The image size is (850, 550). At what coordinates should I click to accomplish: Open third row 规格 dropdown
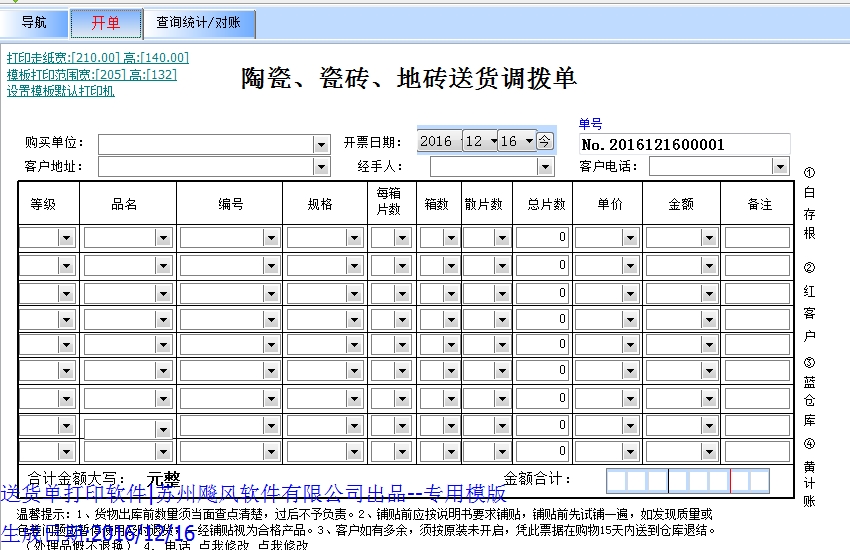click(354, 294)
